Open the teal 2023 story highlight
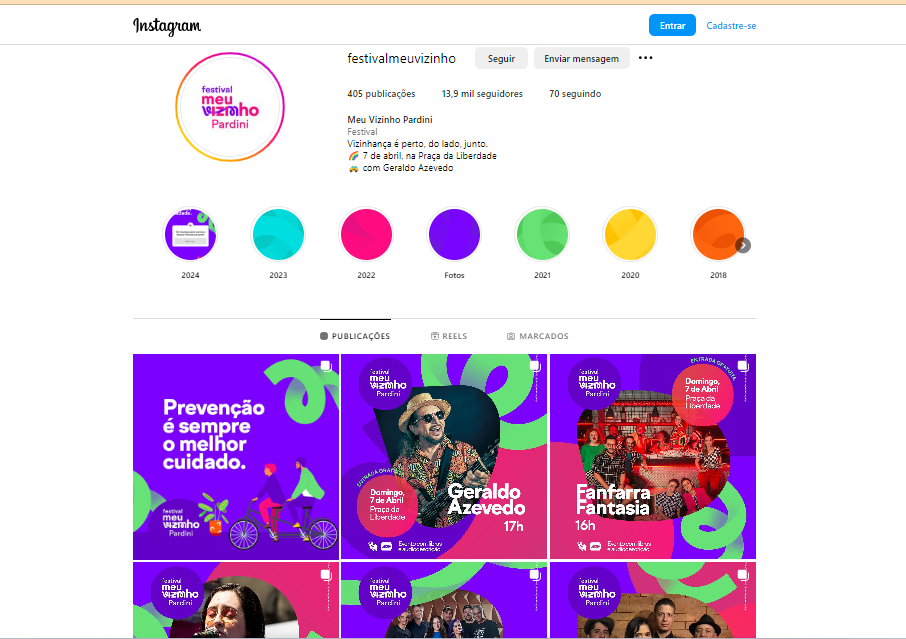The image size is (906, 639). tap(278, 235)
